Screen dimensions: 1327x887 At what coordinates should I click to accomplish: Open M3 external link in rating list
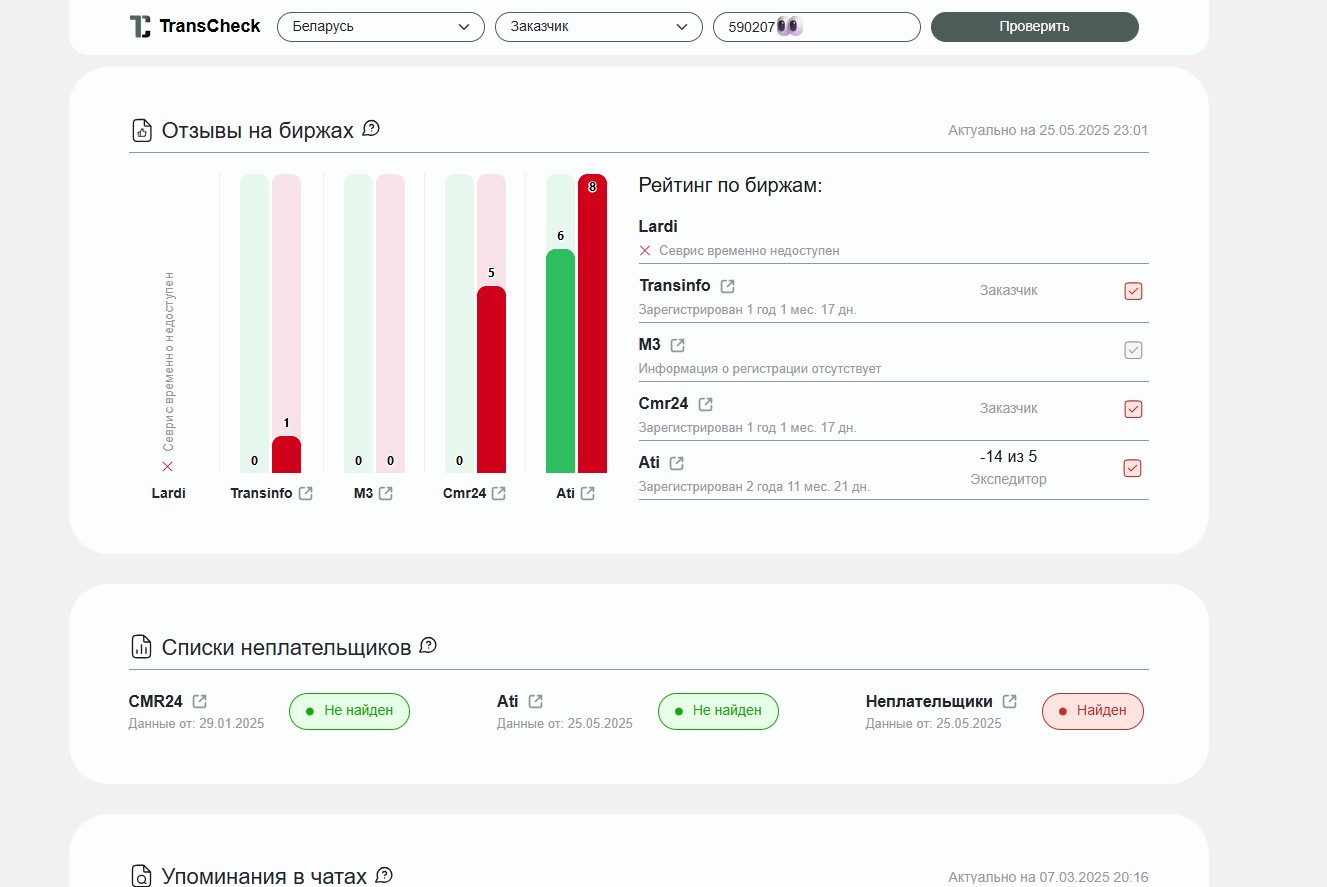point(678,345)
